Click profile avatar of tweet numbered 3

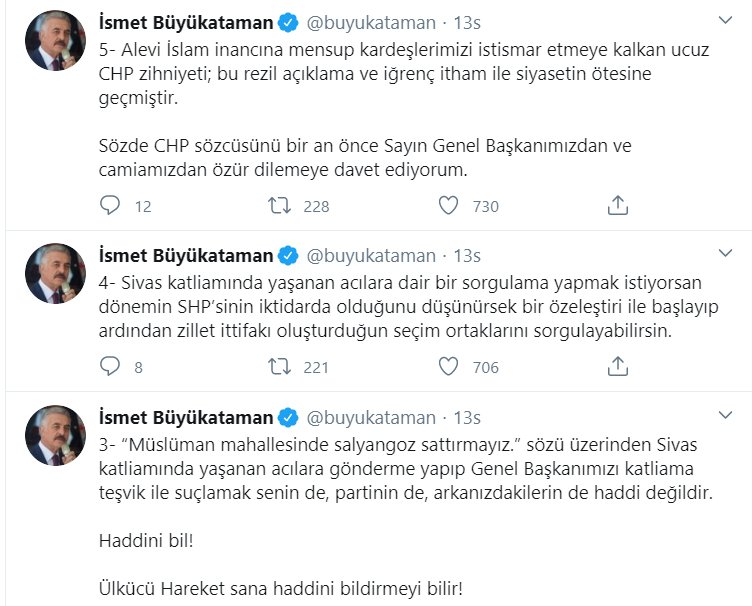point(54,437)
